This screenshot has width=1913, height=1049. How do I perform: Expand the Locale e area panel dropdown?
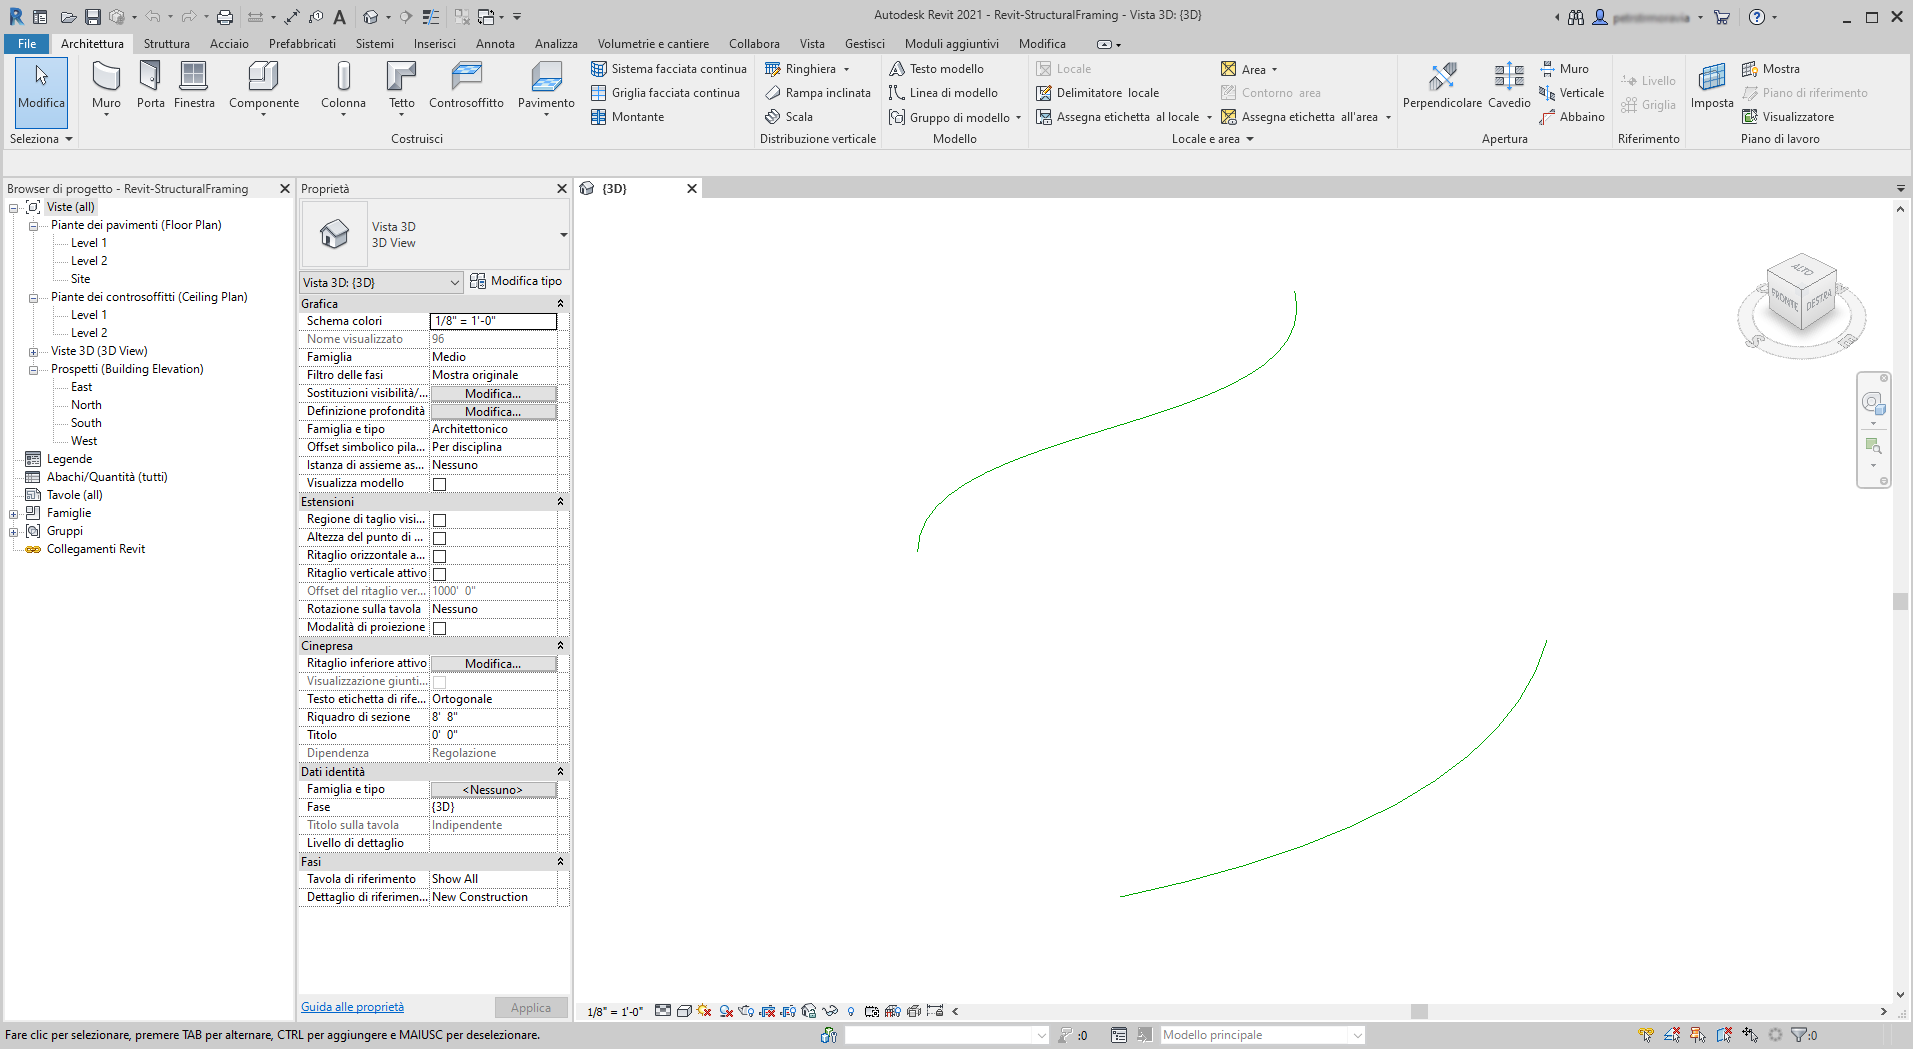click(x=1249, y=139)
